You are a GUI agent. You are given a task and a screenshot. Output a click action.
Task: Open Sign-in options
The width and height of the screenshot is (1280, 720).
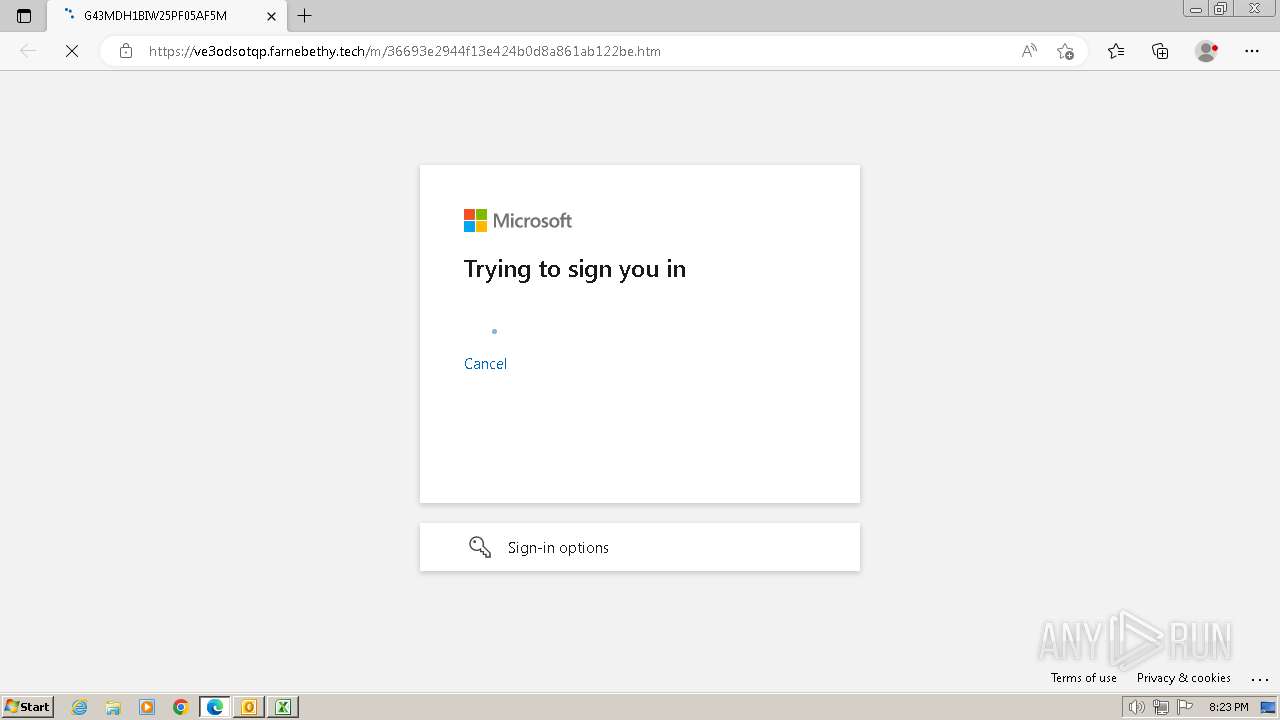(x=640, y=547)
